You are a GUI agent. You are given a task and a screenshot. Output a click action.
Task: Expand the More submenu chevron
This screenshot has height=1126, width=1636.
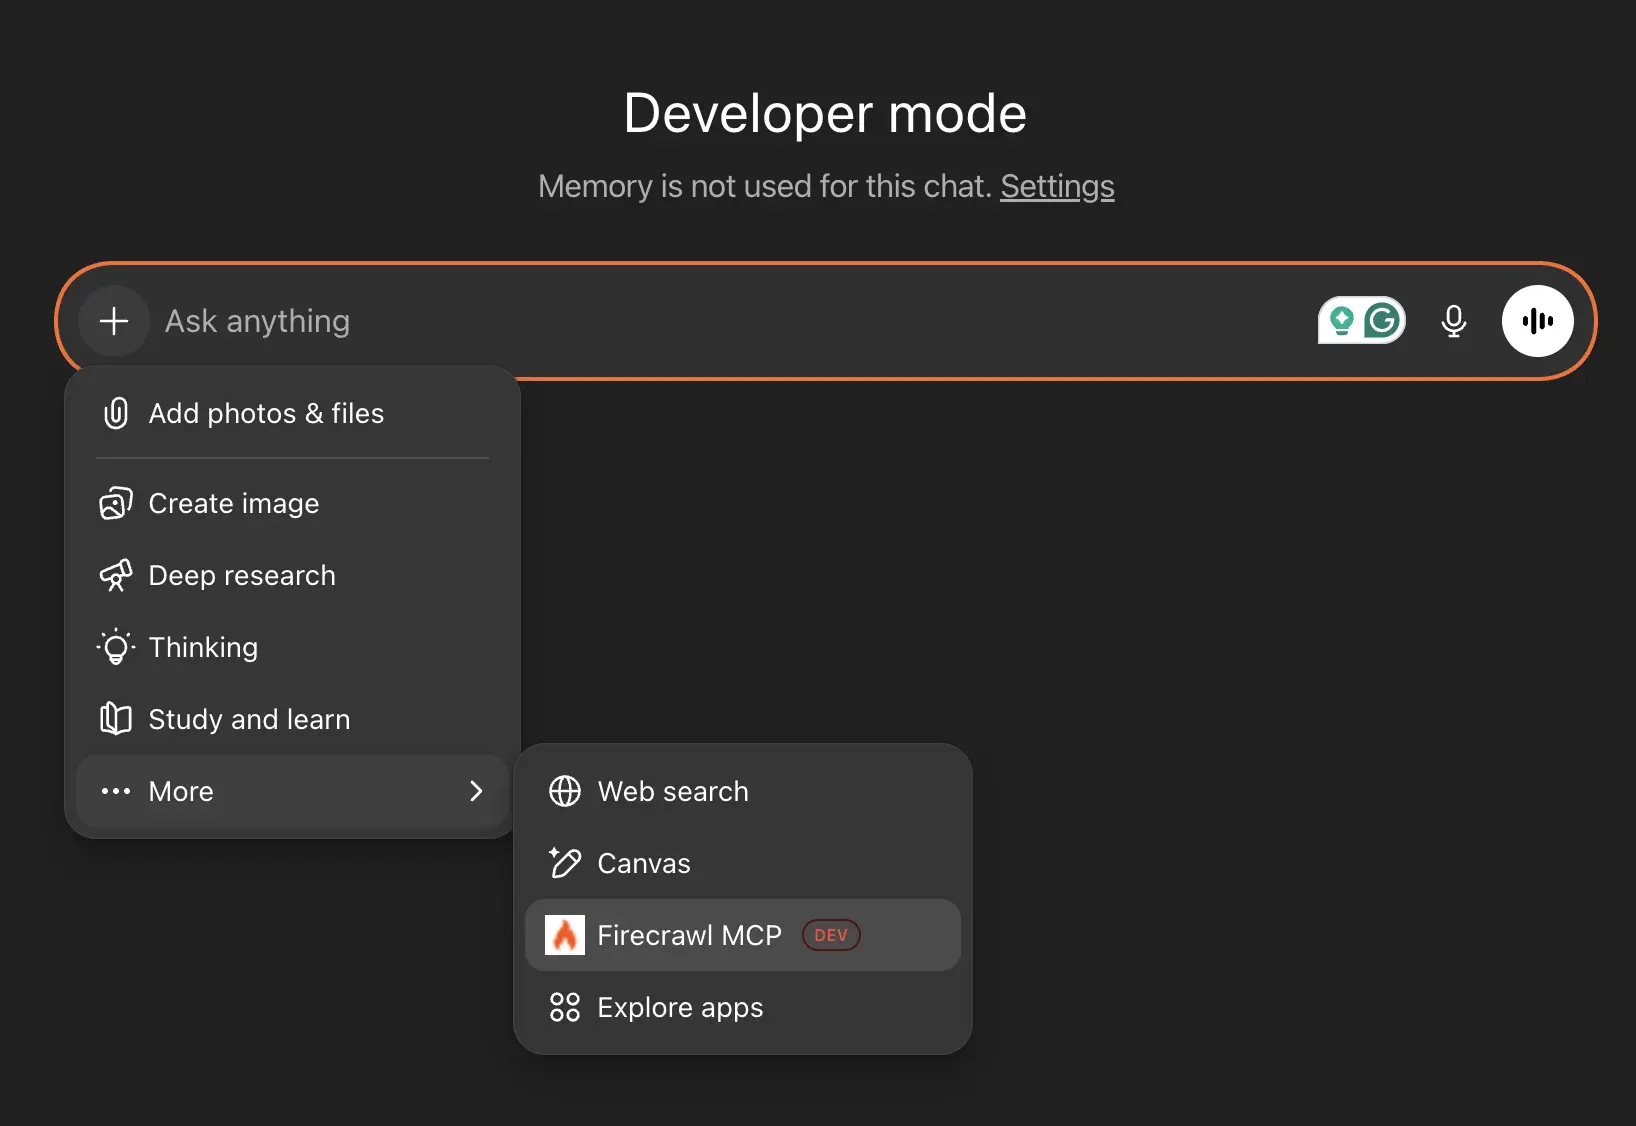pyautogui.click(x=476, y=791)
